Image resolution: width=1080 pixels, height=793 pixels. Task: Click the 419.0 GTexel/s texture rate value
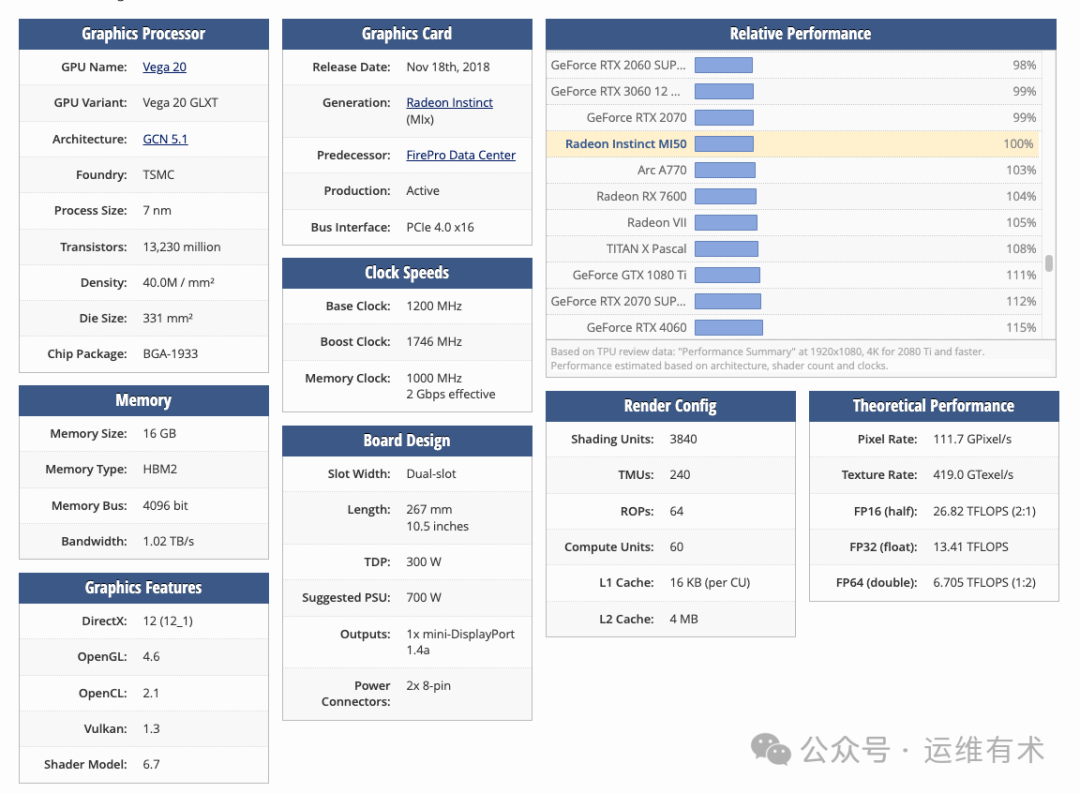pos(973,475)
